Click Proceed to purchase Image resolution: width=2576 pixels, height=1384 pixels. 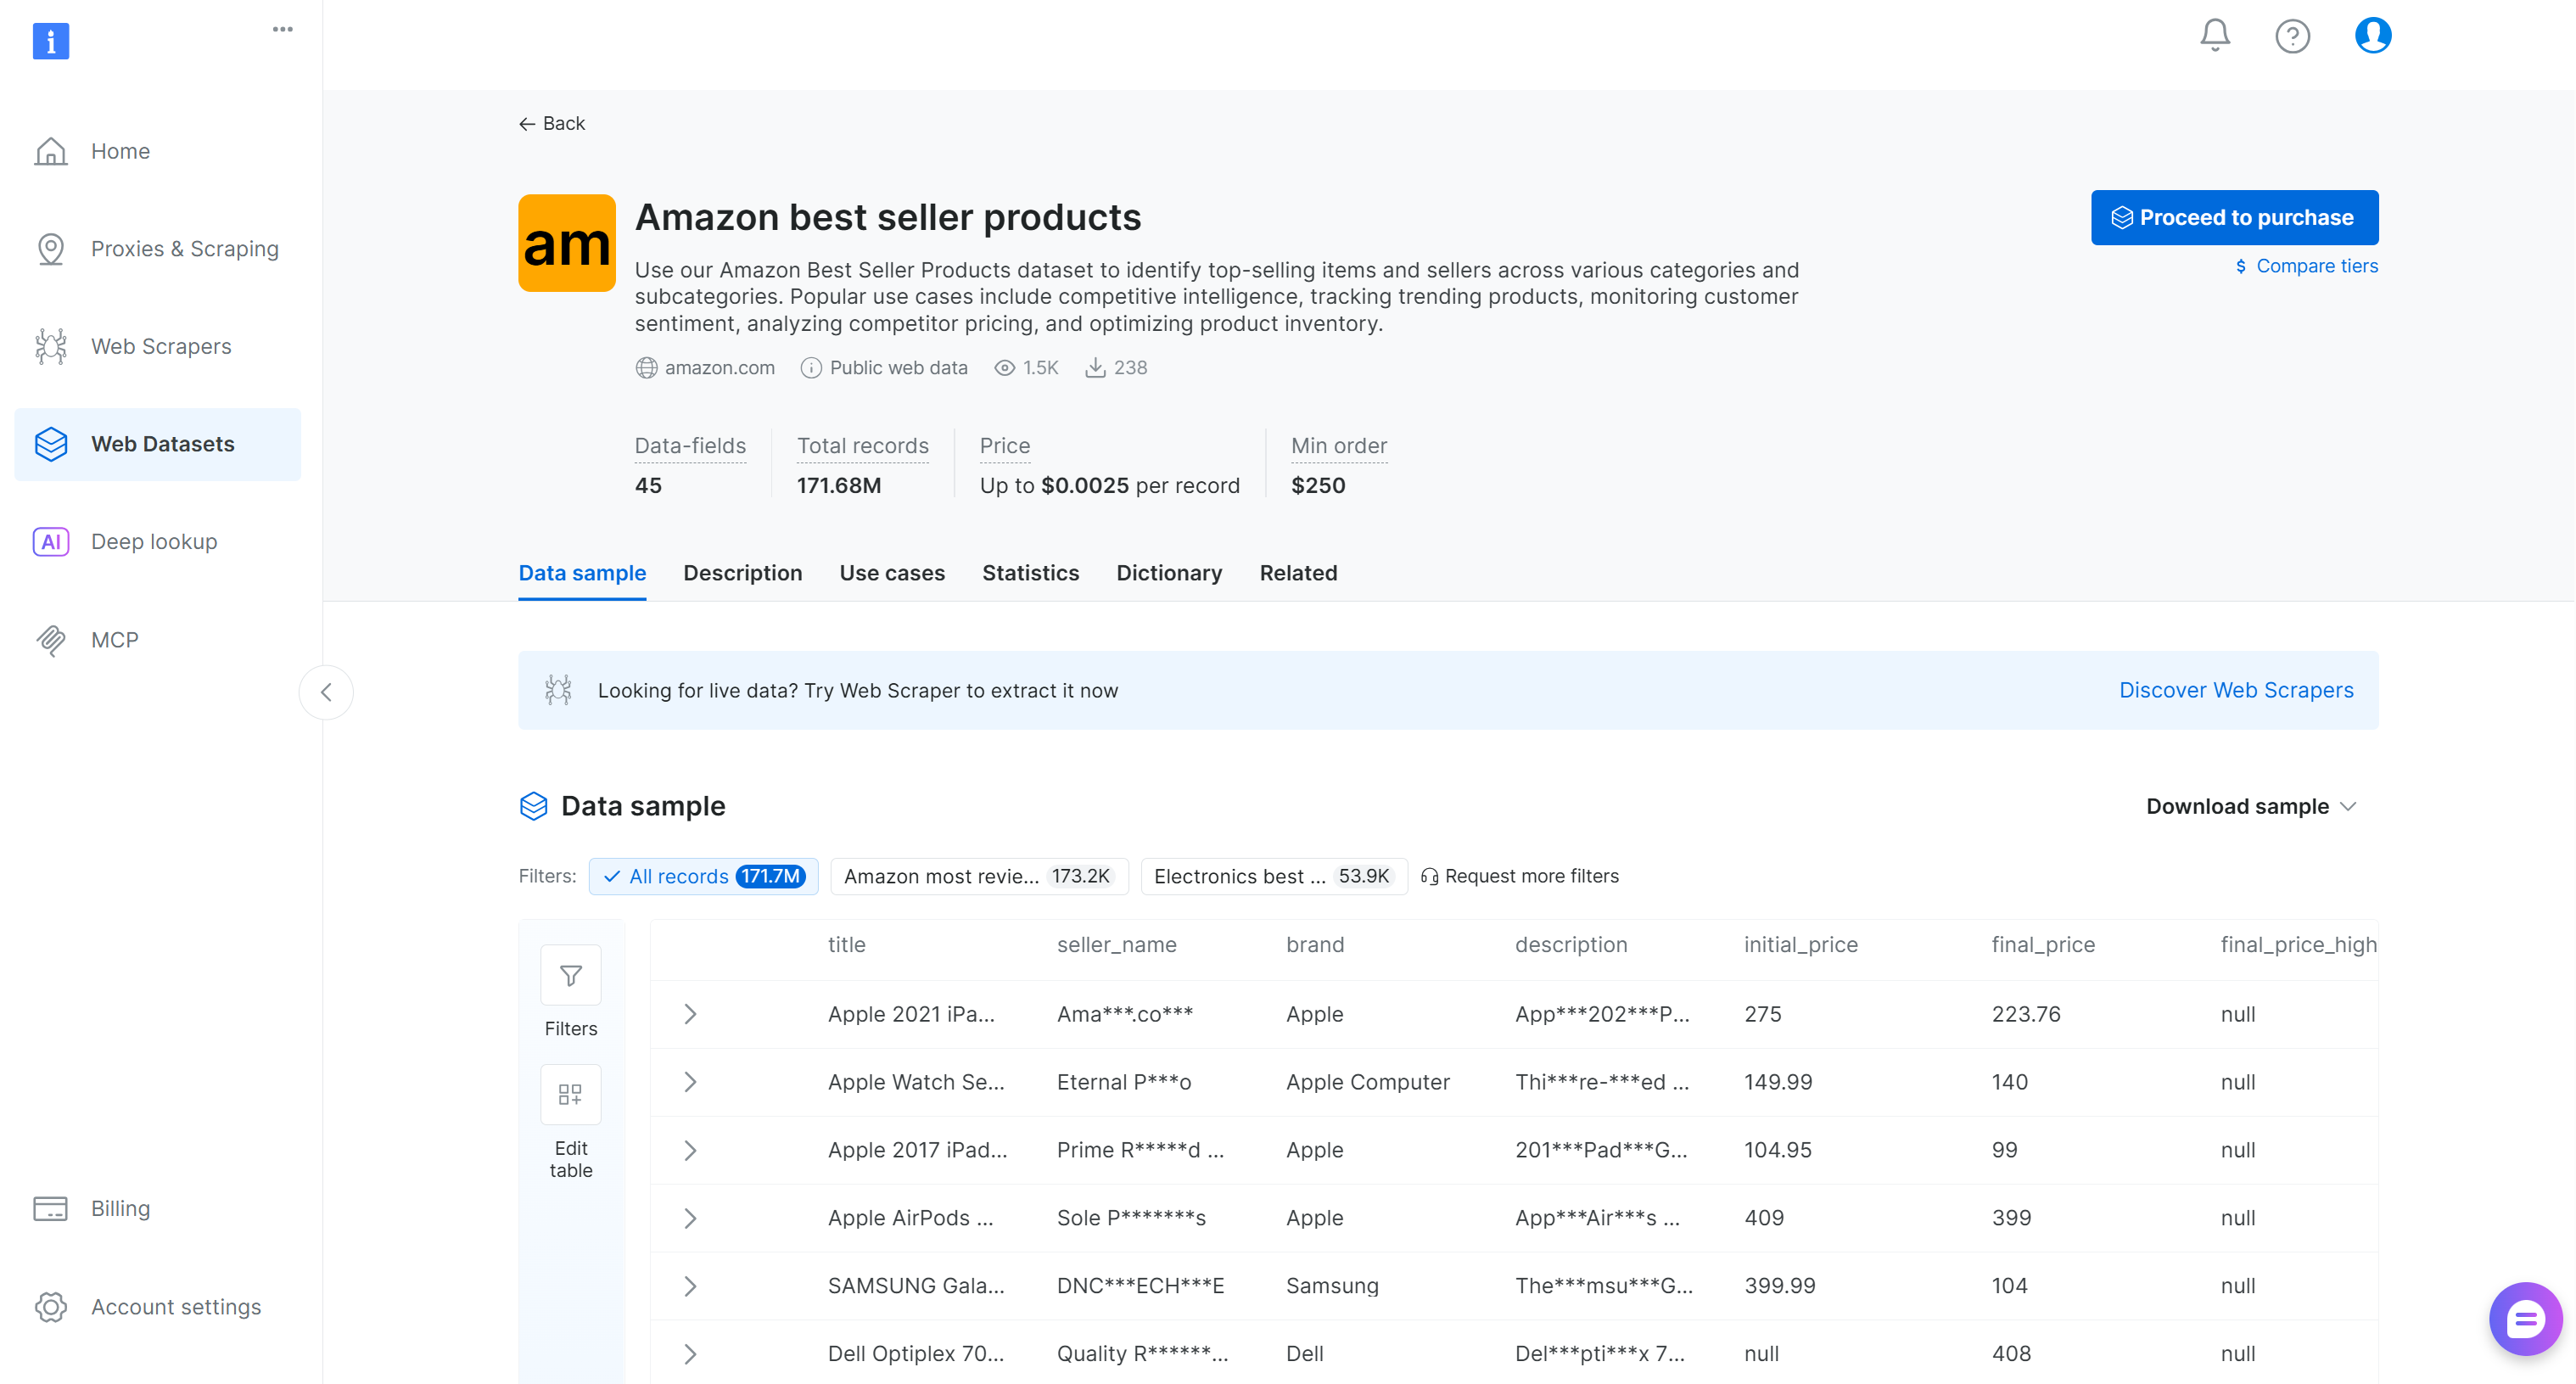coord(2234,216)
